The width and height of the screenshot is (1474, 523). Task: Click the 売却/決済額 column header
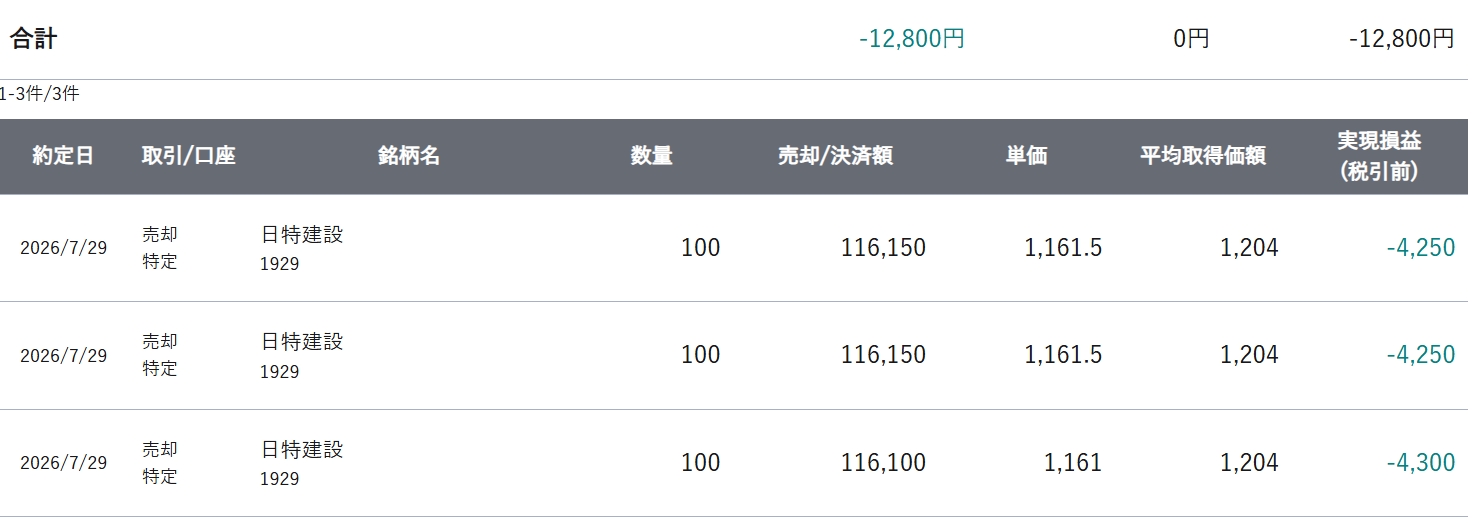[835, 156]
